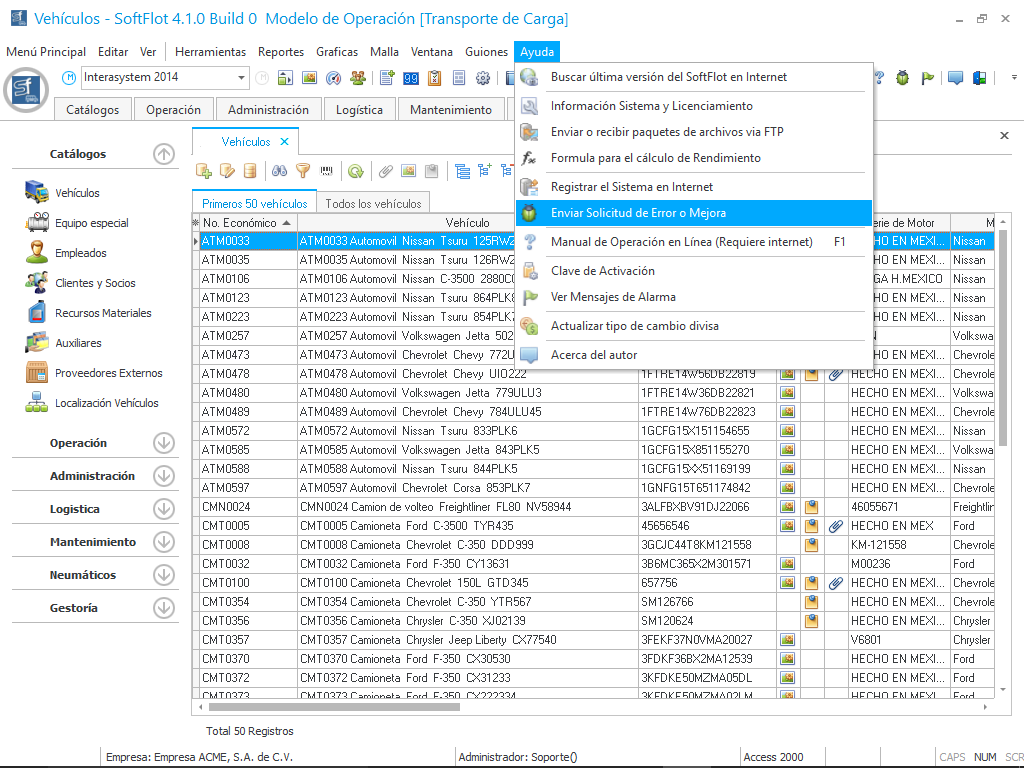Viewport: 1024px width, 768px height.
Task: Click the green bug icon in top toolbar
Action: [903, 78]
